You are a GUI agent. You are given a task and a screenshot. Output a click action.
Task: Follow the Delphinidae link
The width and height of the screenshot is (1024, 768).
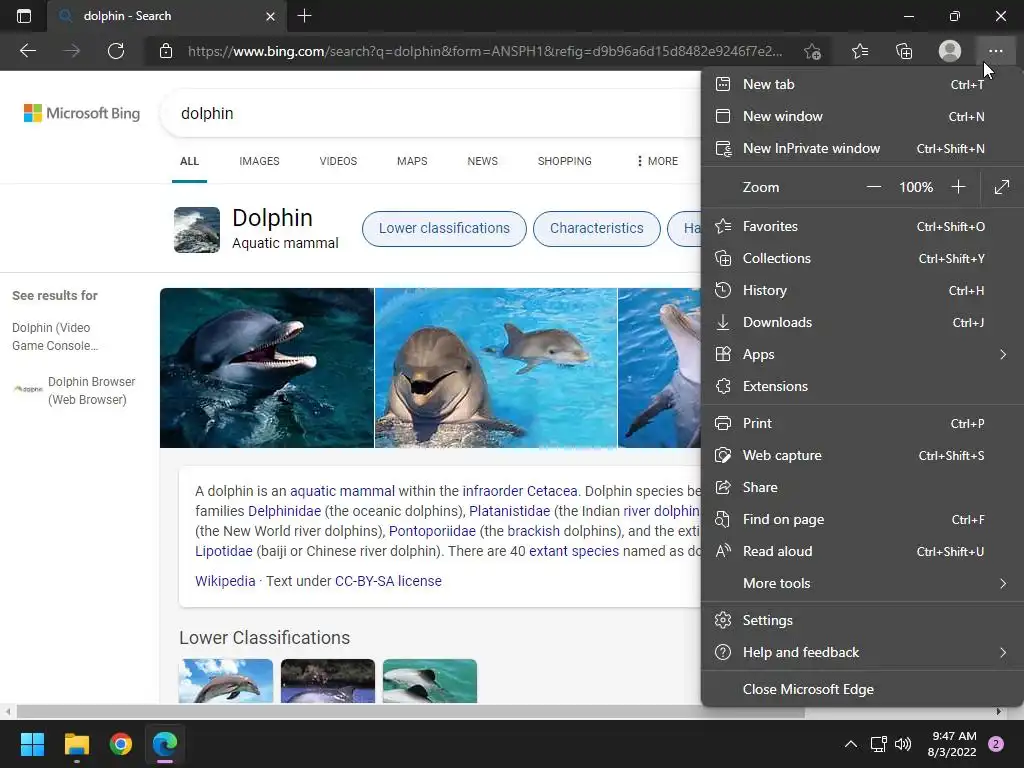point(284,511)
